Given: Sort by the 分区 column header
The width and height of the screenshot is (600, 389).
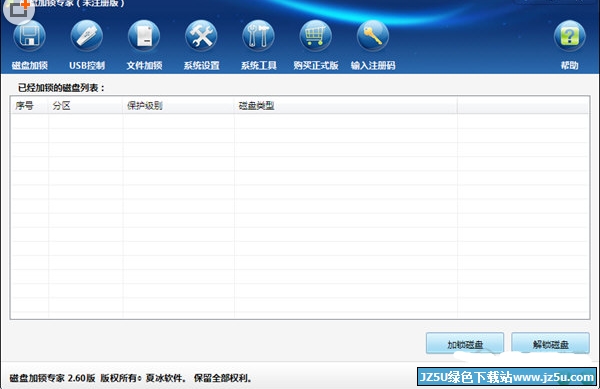Looking at the screenshot, I should [x=86, y=106].
